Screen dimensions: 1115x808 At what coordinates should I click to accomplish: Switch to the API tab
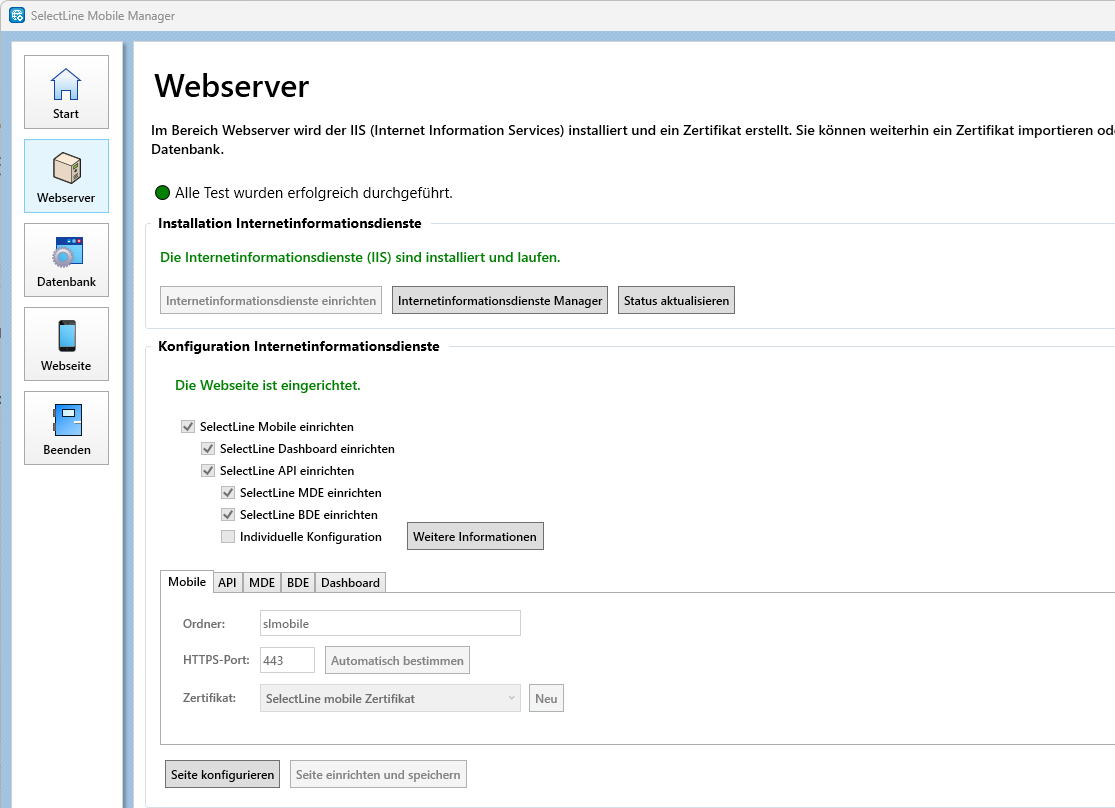[227, 583]
